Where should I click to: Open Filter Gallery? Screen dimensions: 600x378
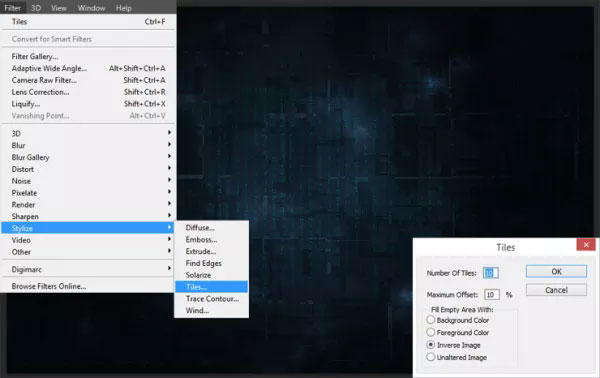point(88,57)
